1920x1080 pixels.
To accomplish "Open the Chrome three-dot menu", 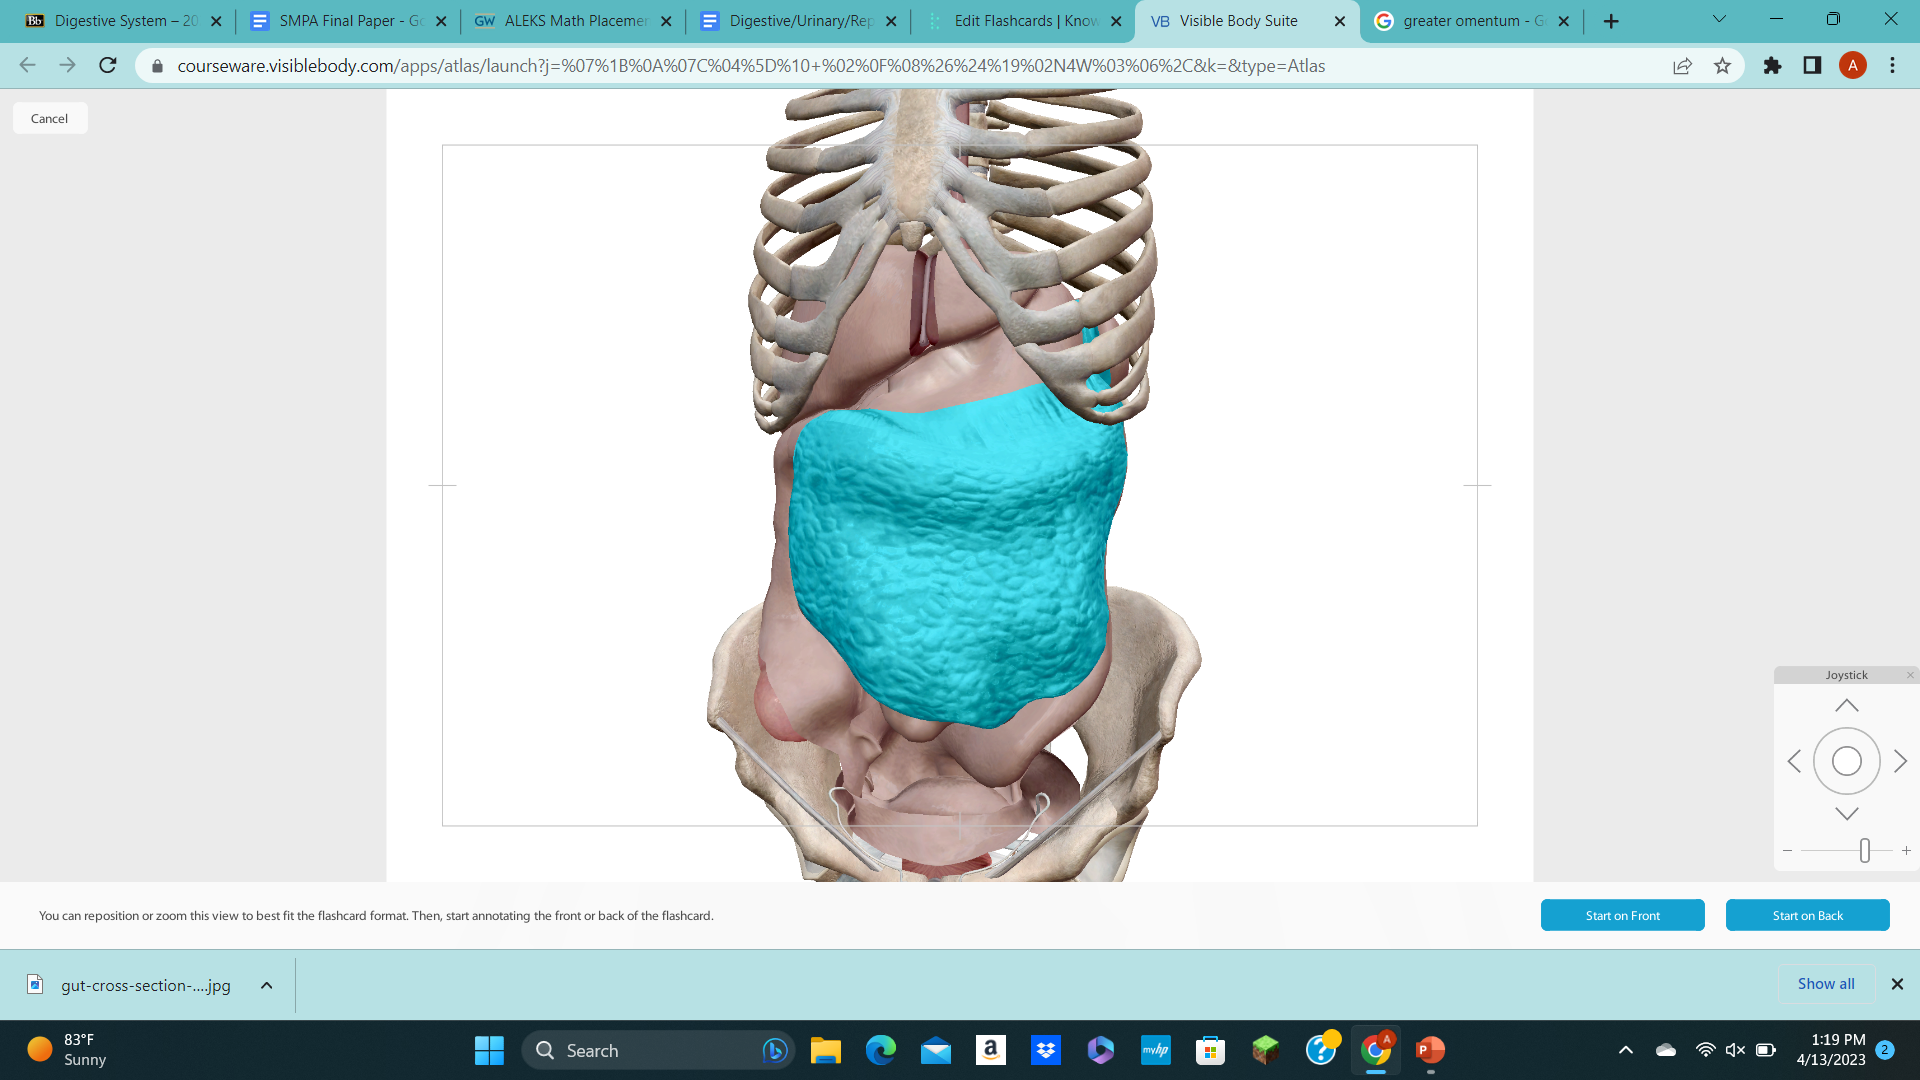I will (x=1892, y=66).
